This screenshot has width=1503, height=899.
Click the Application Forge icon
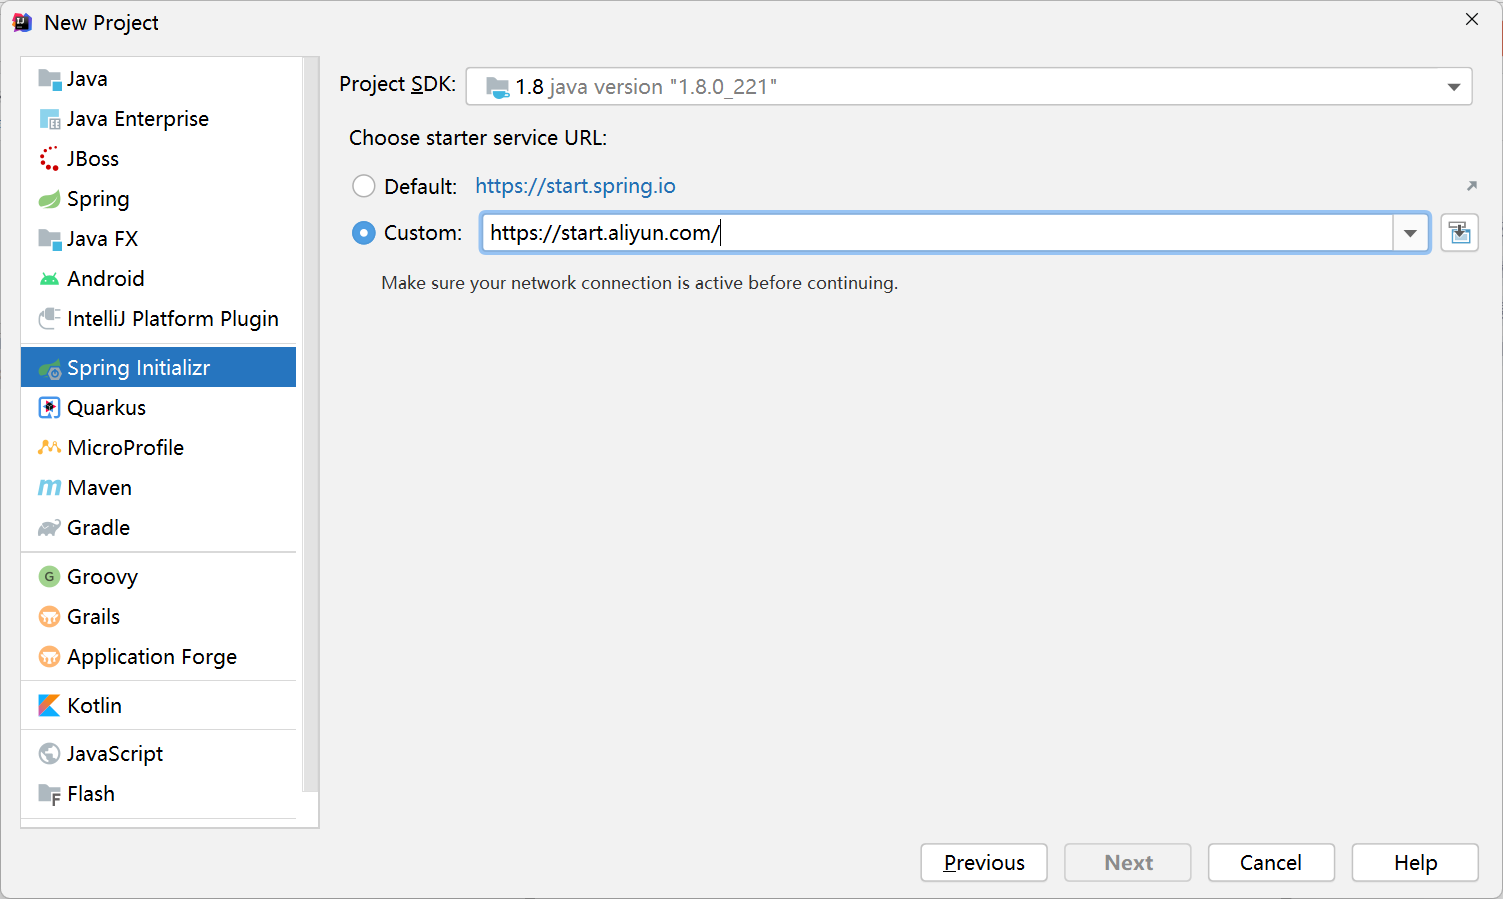pyautogui.click(x=49, y=657)
